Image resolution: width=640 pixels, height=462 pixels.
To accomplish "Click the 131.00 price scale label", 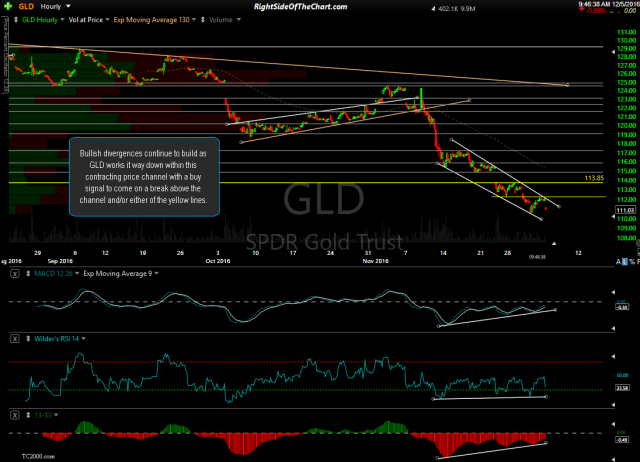I will click(627, 32).
